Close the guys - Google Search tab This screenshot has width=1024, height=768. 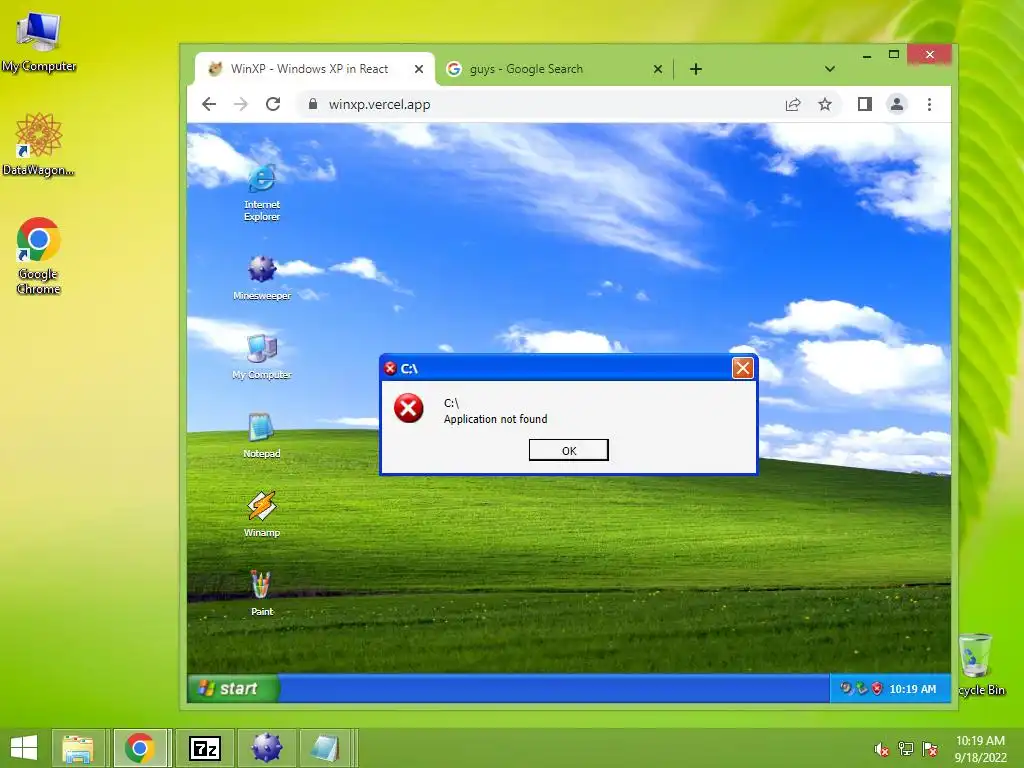(x=658, y=69)
